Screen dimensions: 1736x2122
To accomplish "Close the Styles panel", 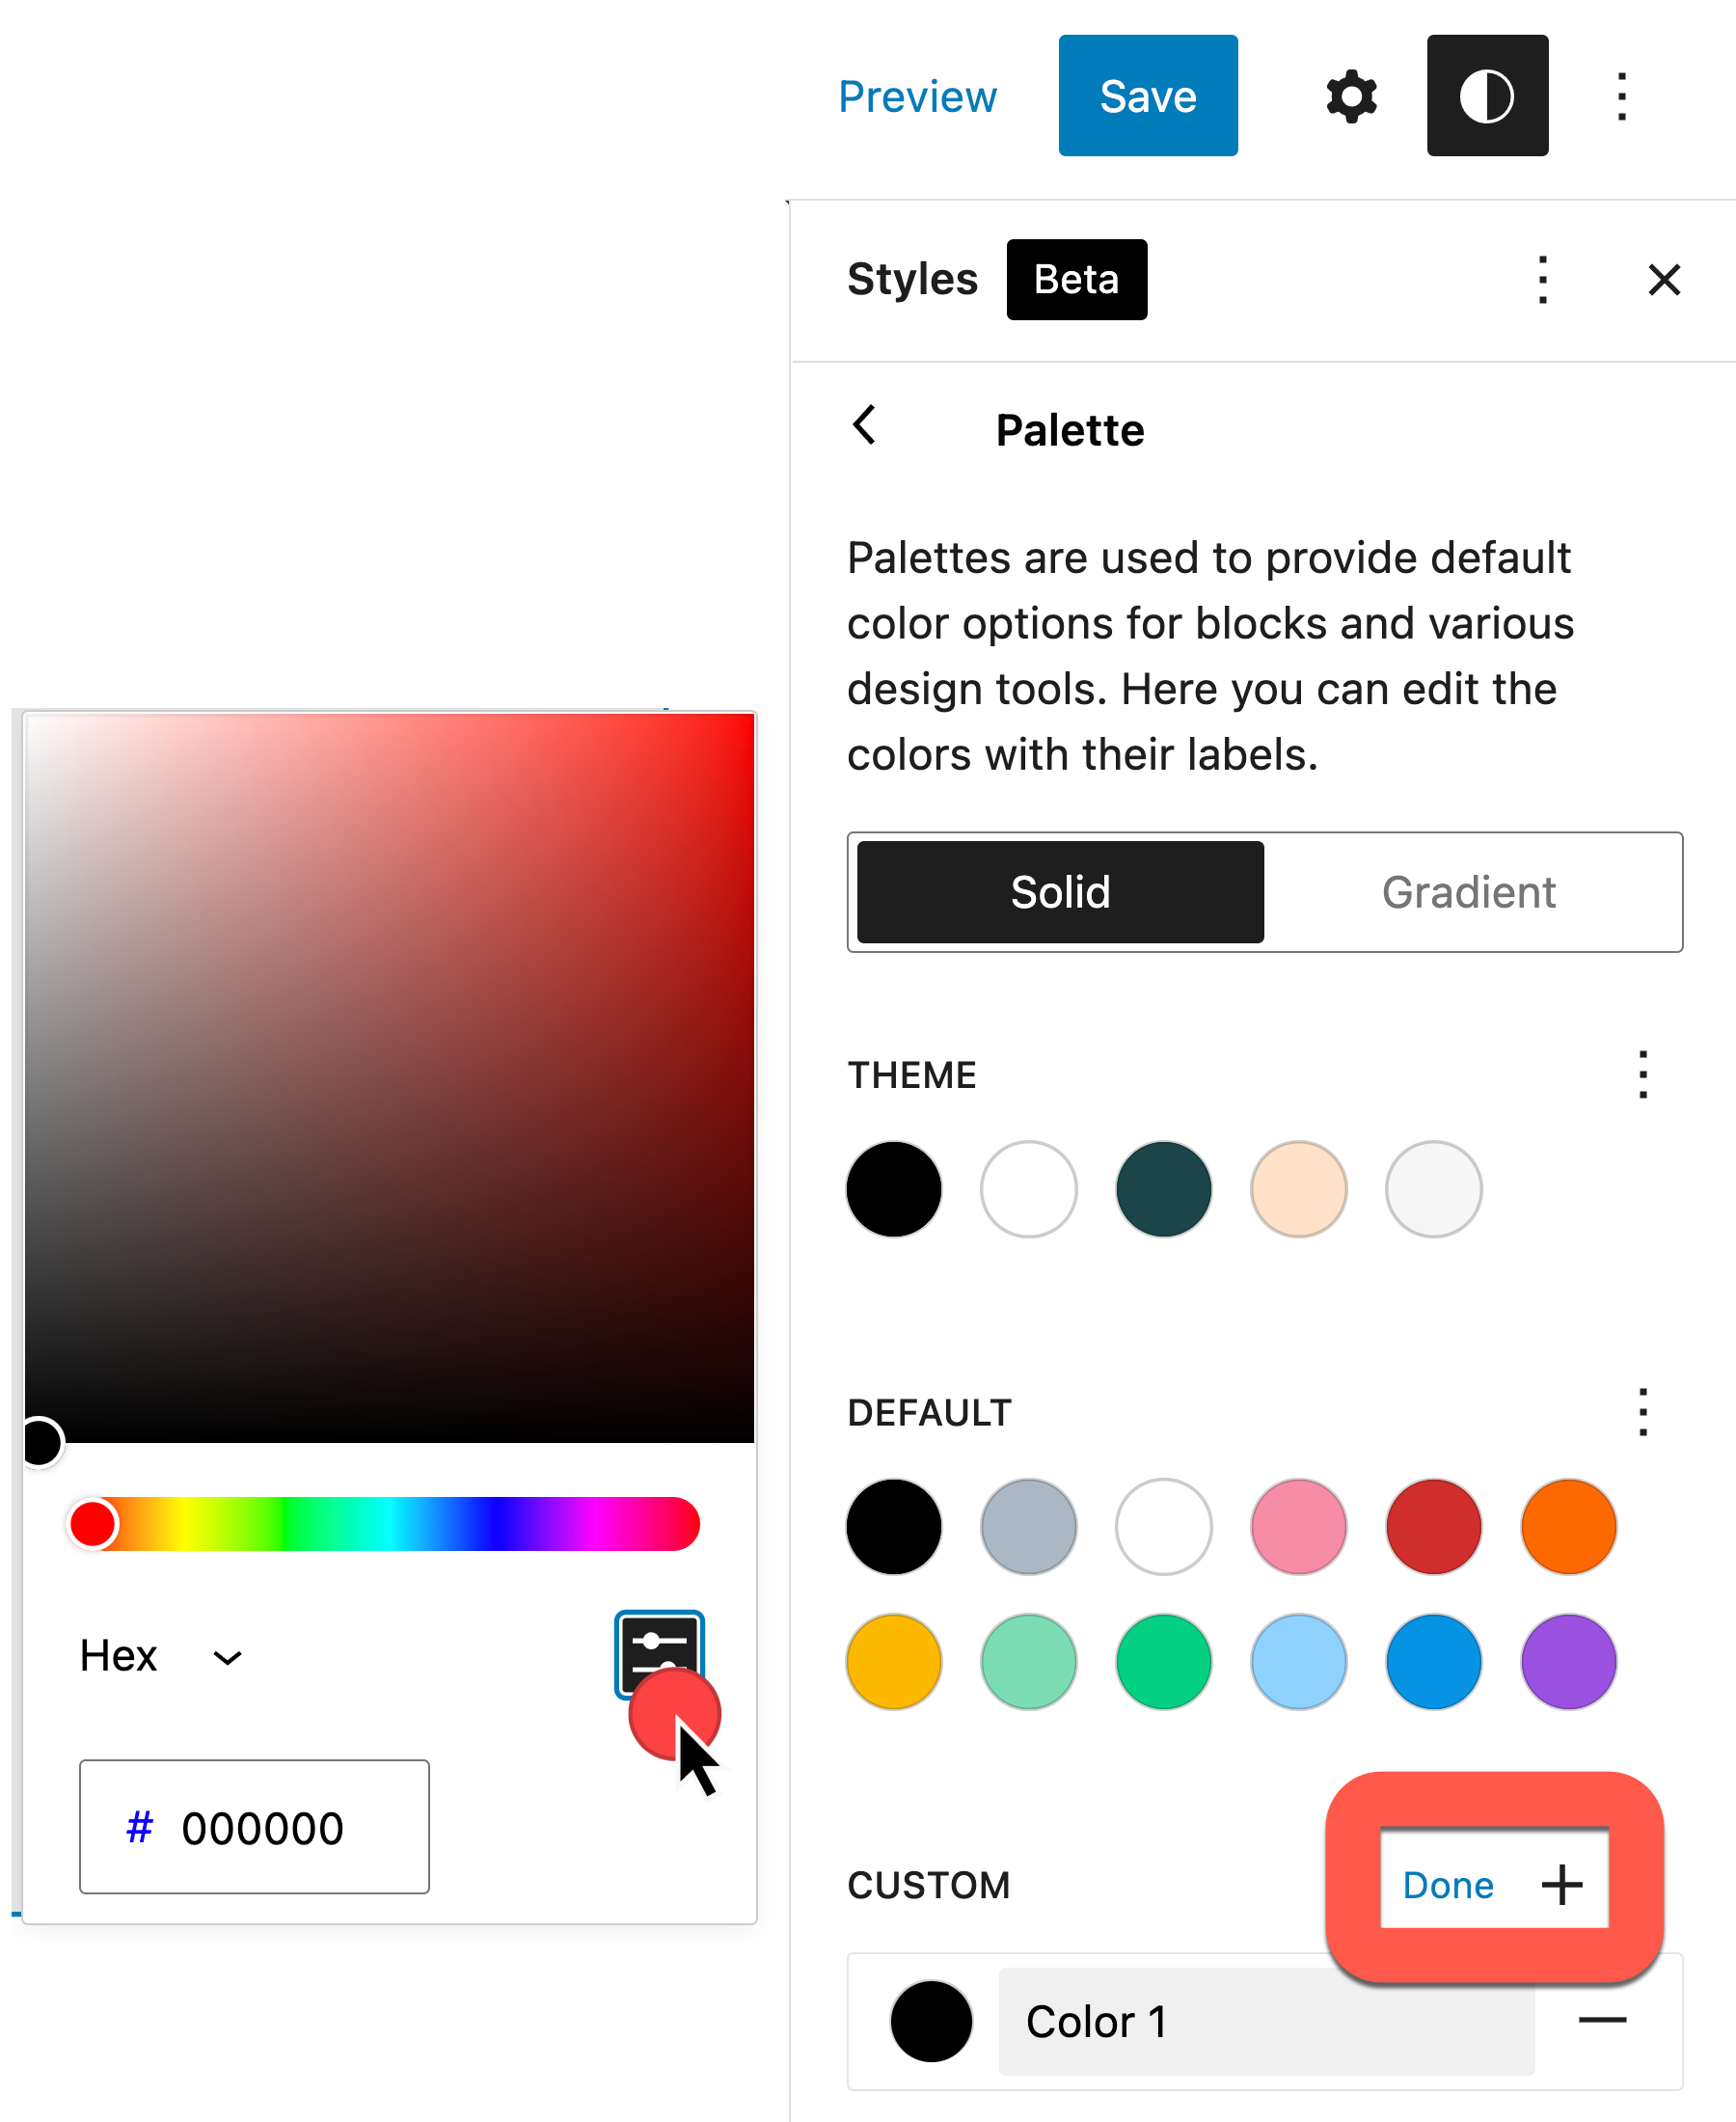I will click(x=1664, y=280).
